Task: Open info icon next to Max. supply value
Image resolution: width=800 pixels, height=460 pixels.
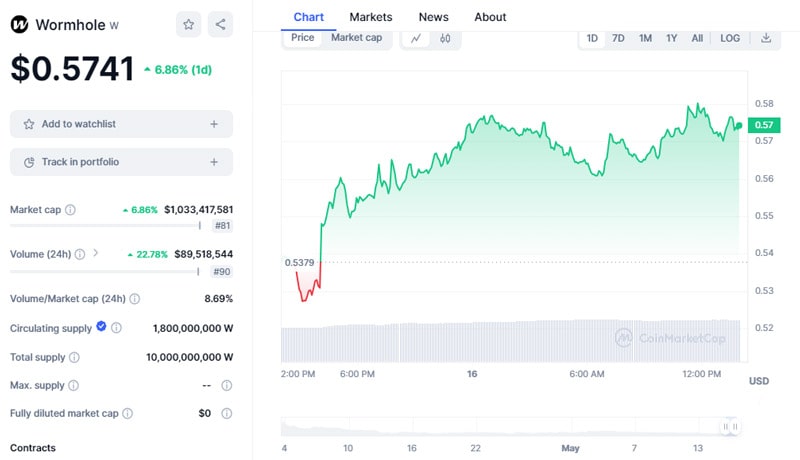Action: click(227, 386)
